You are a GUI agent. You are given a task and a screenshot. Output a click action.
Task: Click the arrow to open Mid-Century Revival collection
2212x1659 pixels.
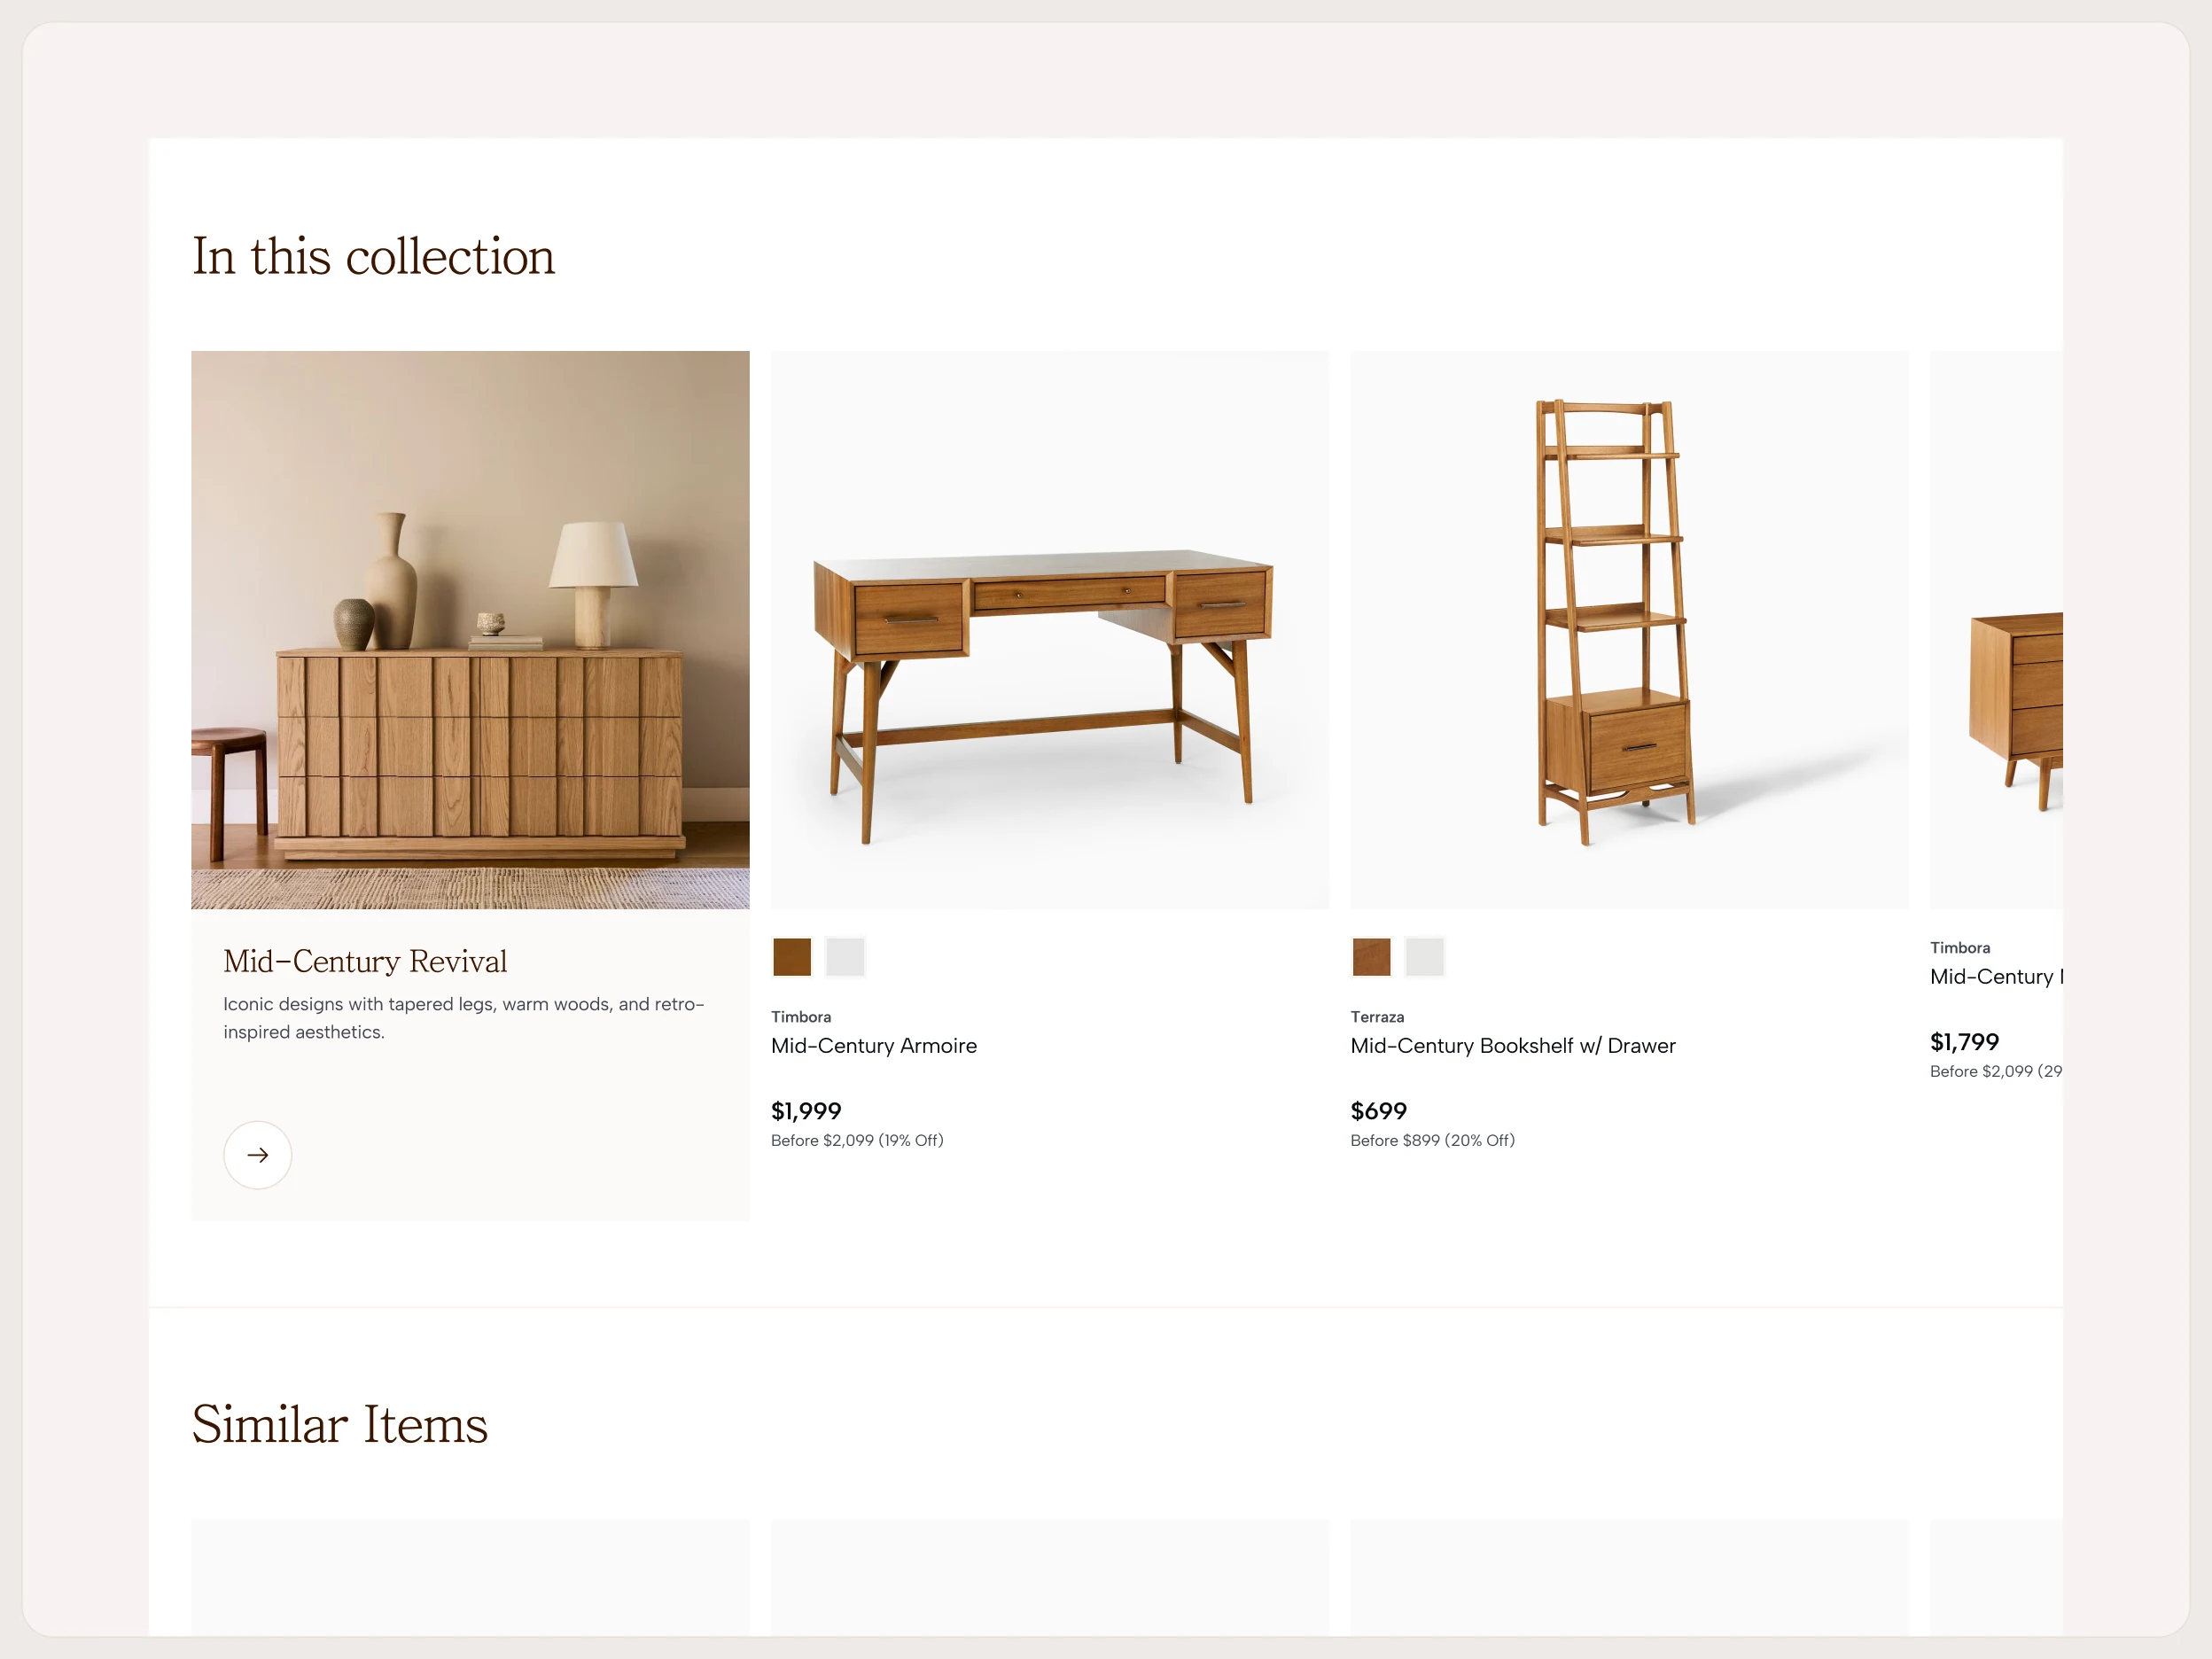(x=257, y=1155)
